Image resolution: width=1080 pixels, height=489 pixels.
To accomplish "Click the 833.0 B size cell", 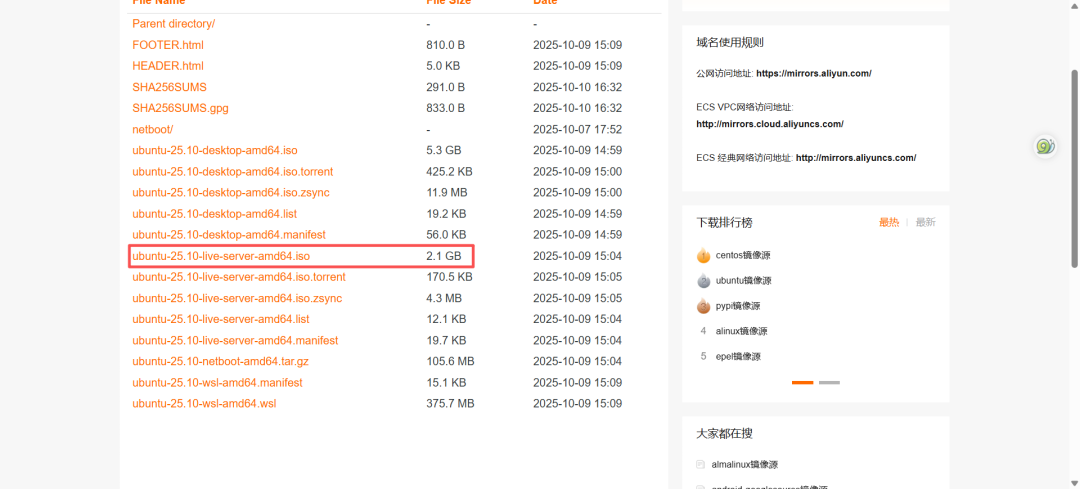I will pos(446,108).
